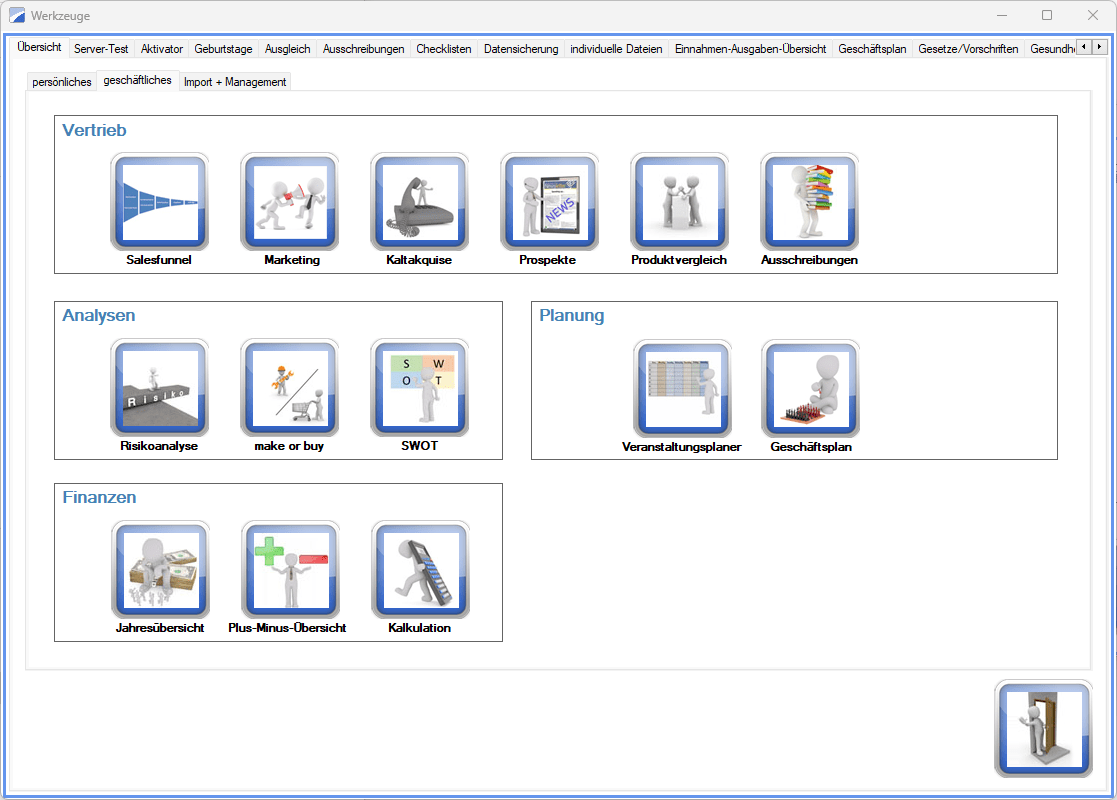Viewport: 1117px width, 800px height.
Task: Open the Plus-Minus-Übersicht icon
Action: (290, 570)
